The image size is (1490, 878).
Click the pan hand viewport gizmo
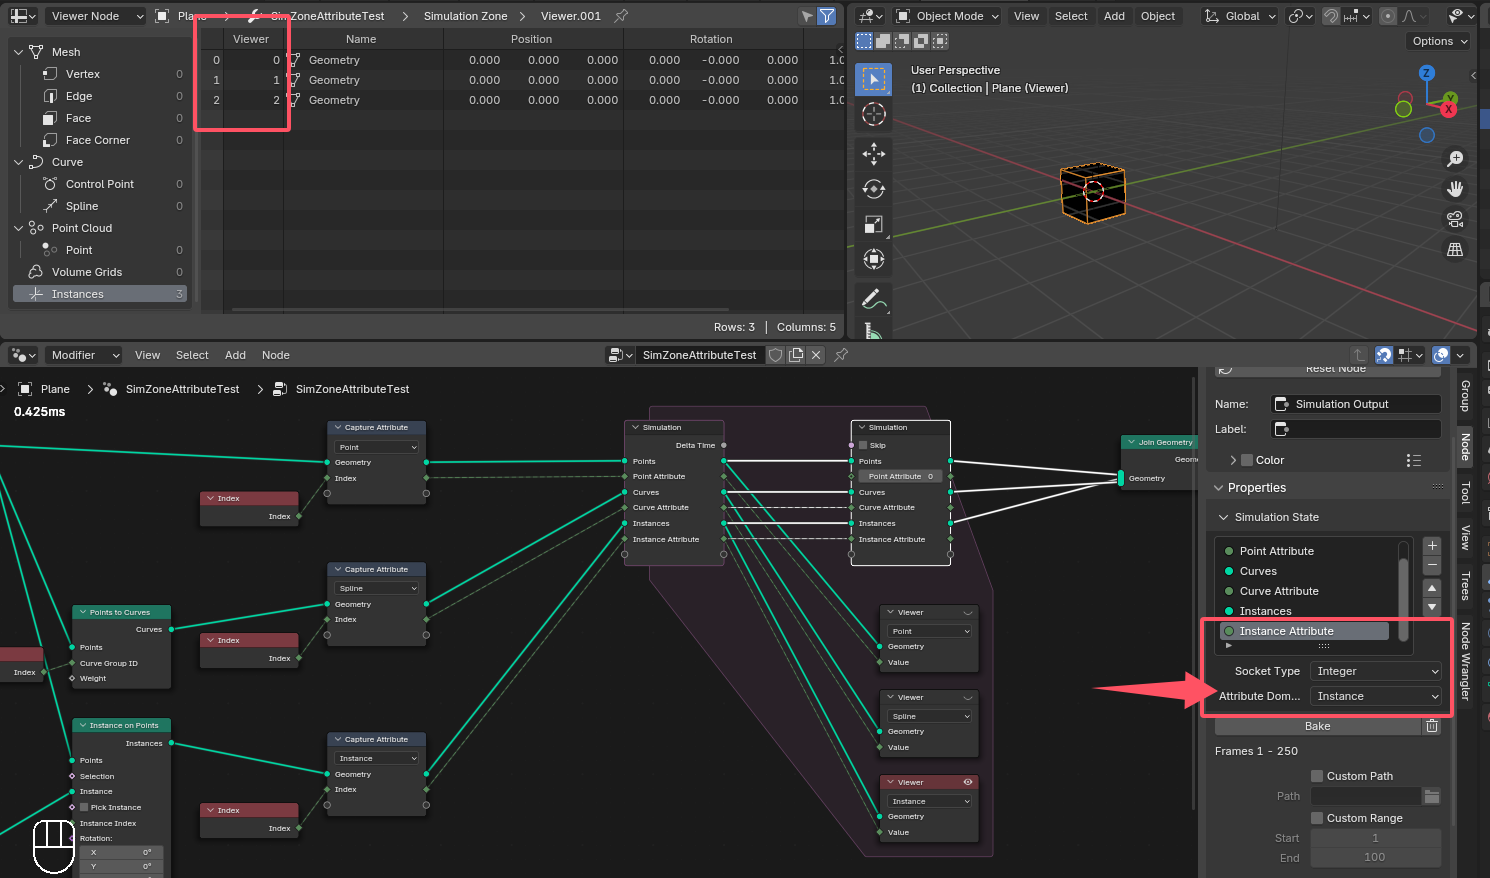[x=1455, y=189]
